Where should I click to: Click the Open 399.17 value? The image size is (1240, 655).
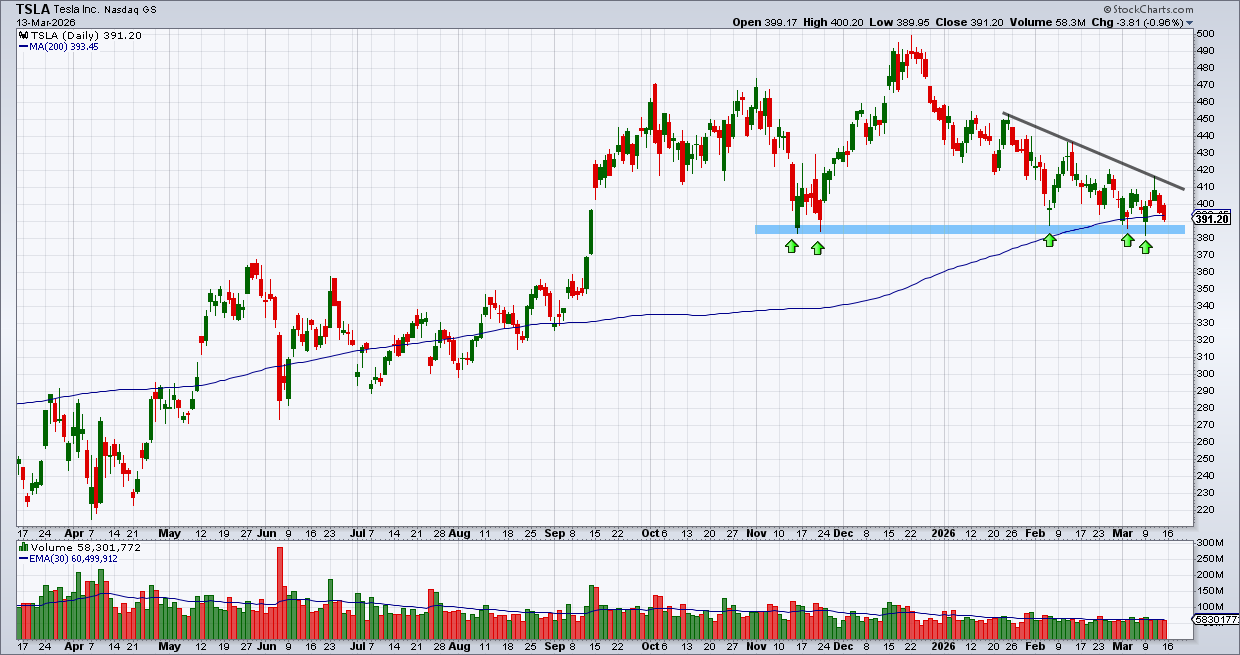point(763,22)
